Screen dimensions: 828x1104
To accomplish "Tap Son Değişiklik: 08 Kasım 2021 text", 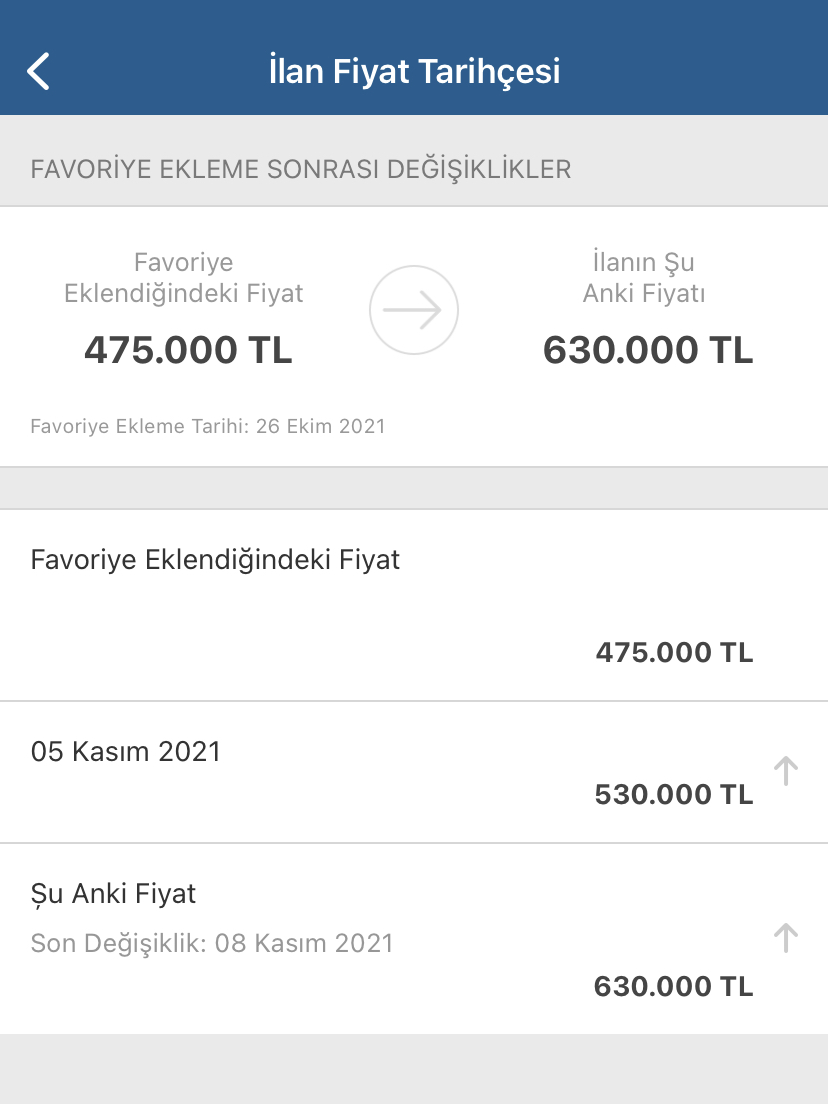I will pyautogui.click(x=212, y=943).
